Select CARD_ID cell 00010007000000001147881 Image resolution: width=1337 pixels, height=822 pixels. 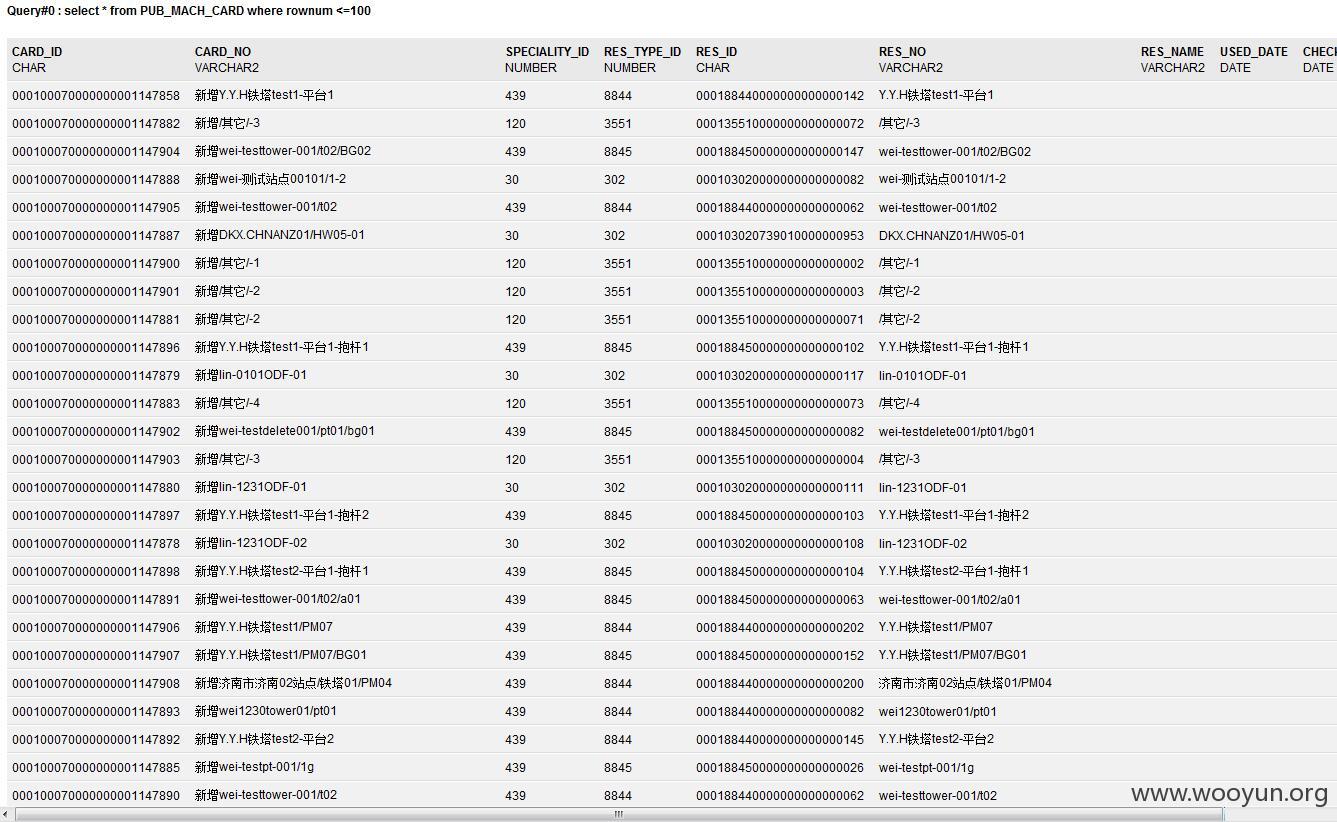tap(96, 320)
